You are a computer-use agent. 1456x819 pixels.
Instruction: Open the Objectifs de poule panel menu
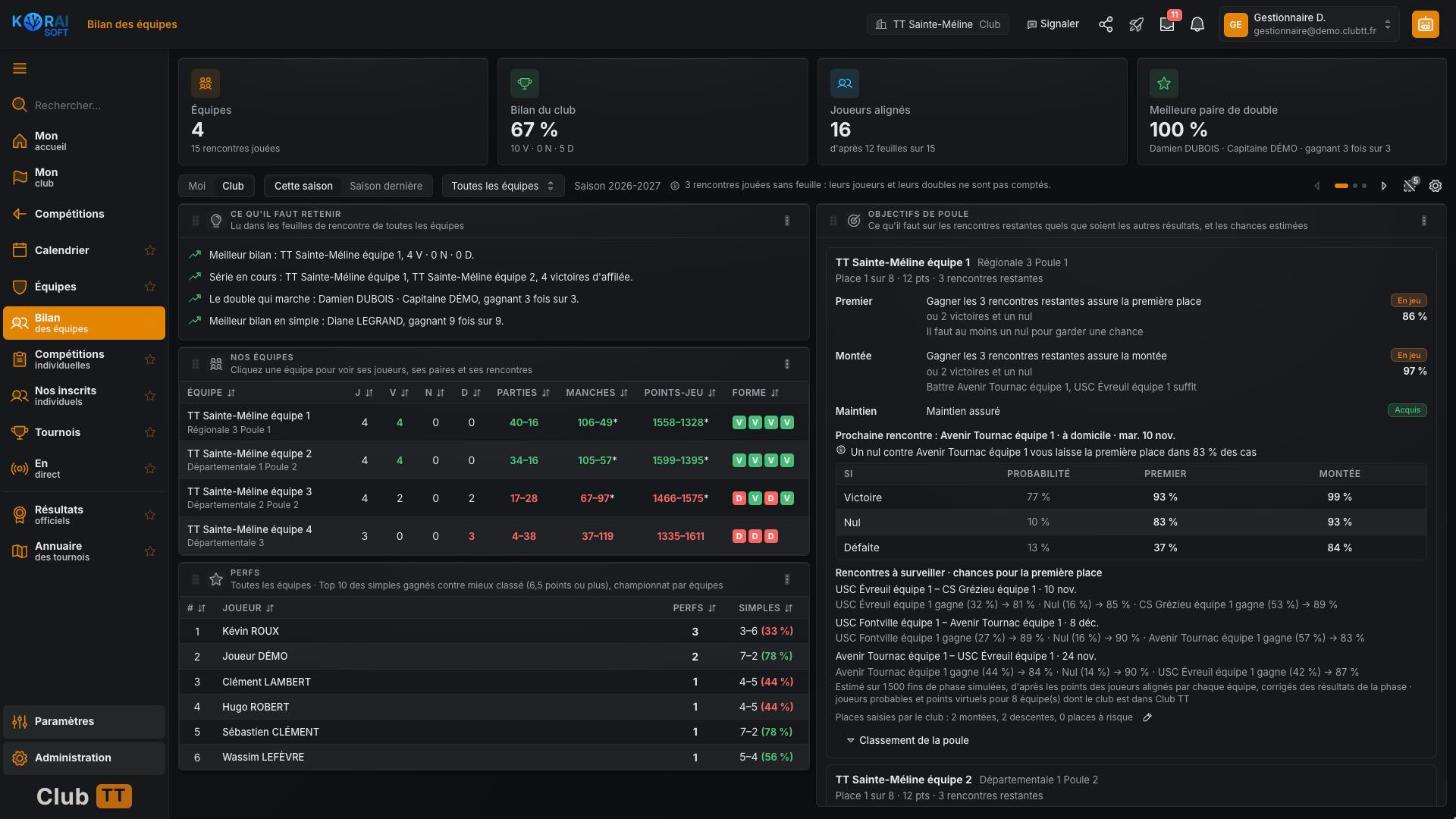1424,221
